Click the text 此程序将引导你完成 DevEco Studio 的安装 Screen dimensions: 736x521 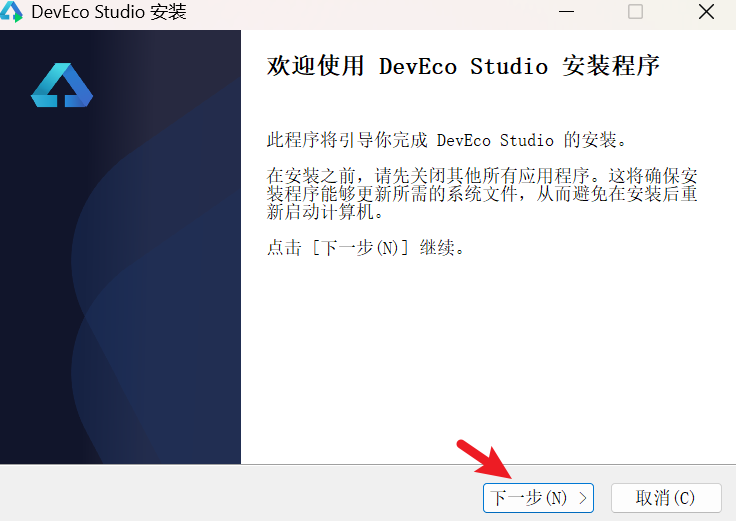coord(446,140)
